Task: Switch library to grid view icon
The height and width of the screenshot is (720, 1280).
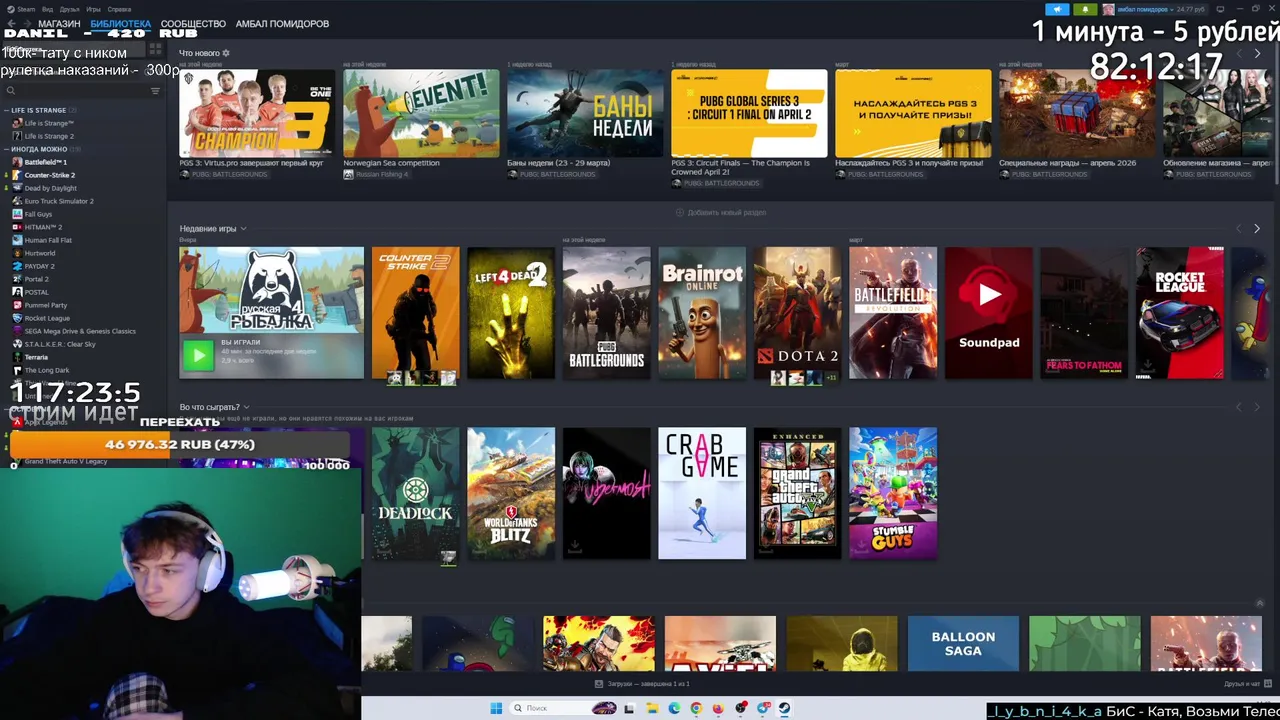Action: 155,47
